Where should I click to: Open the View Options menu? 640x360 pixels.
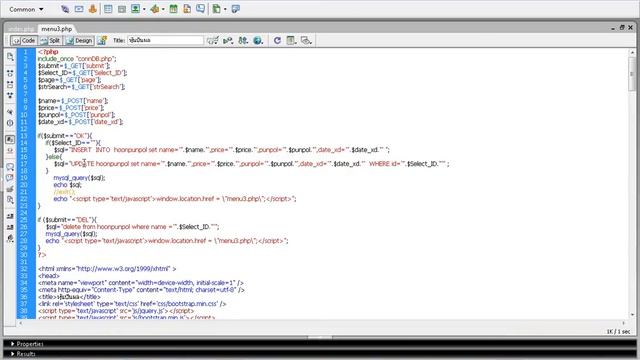(x=291, y=40)
